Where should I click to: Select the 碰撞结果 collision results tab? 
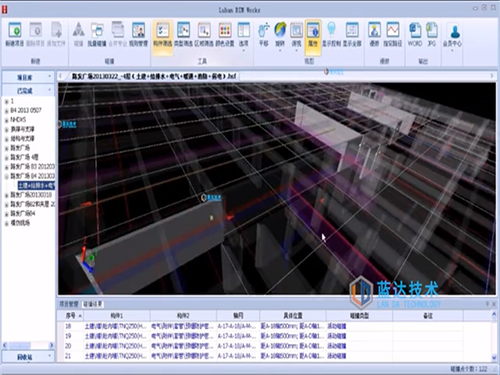click(92, 304)
